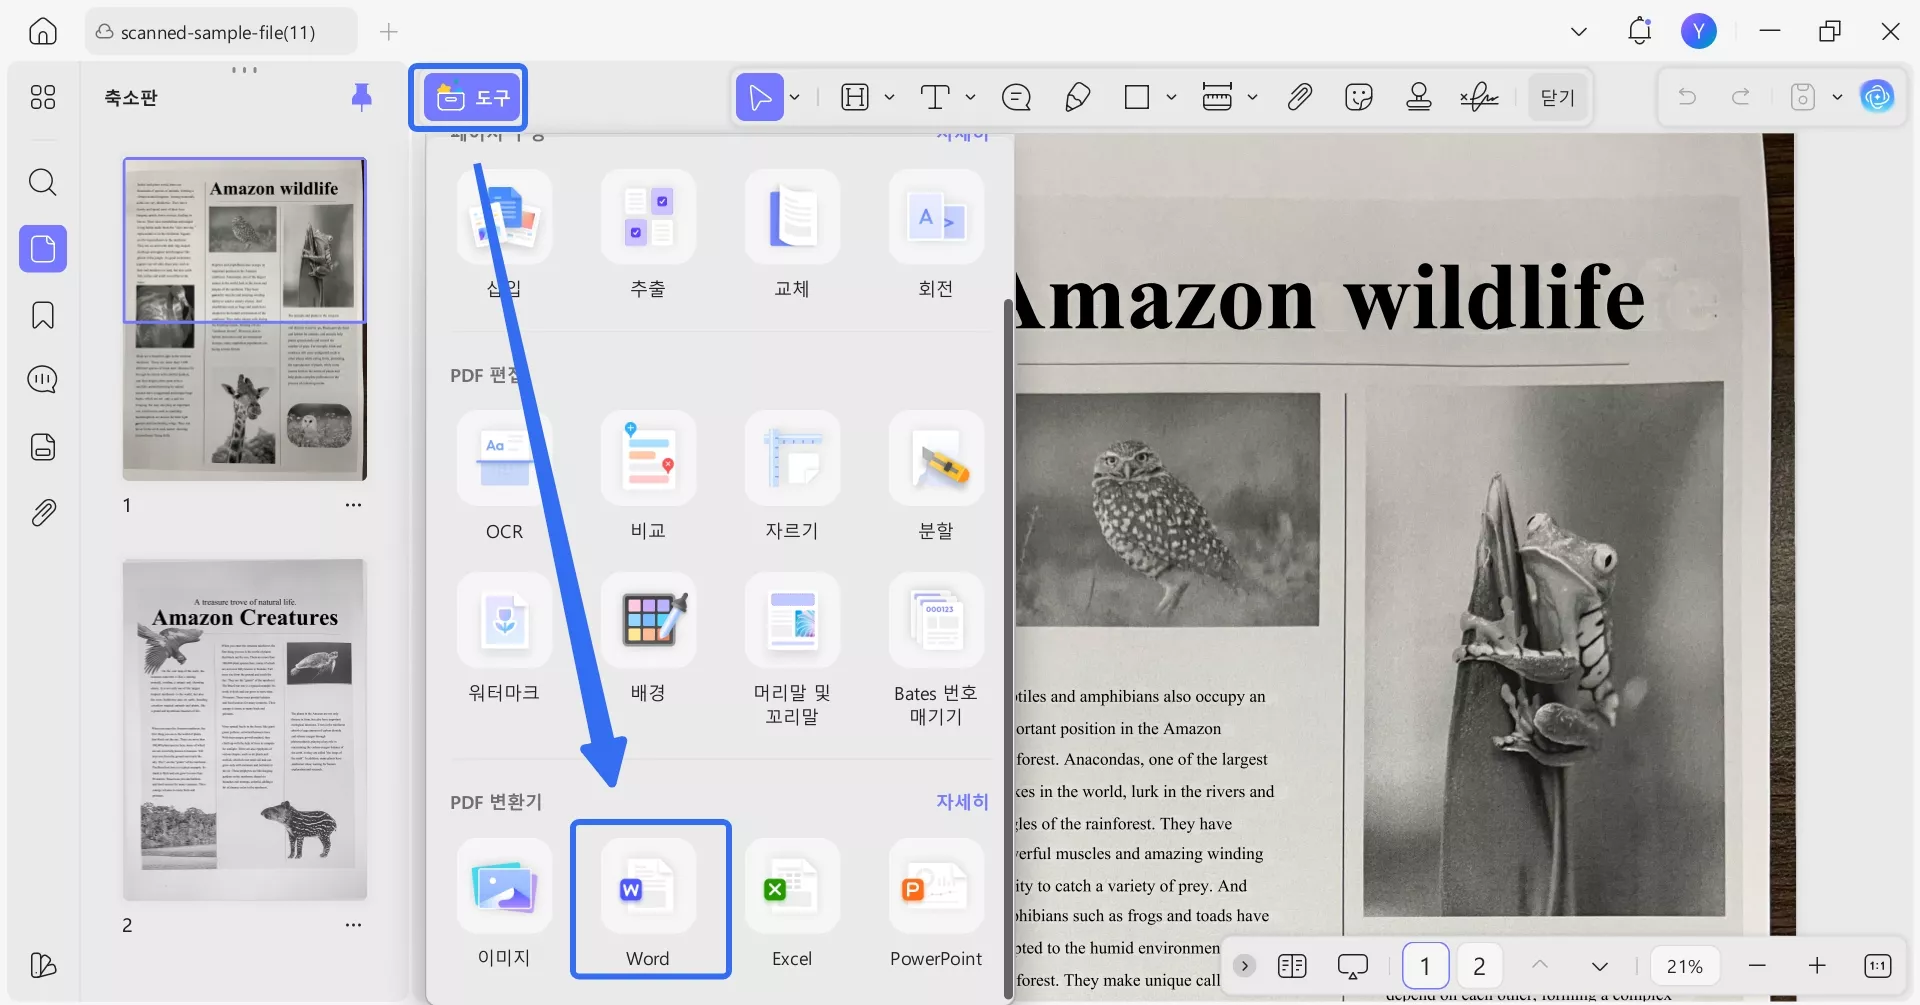Open the comments panel icon in sidebar
Image resolution: width=1920 pixels, height=1005 pixels.
coord(43,380)
